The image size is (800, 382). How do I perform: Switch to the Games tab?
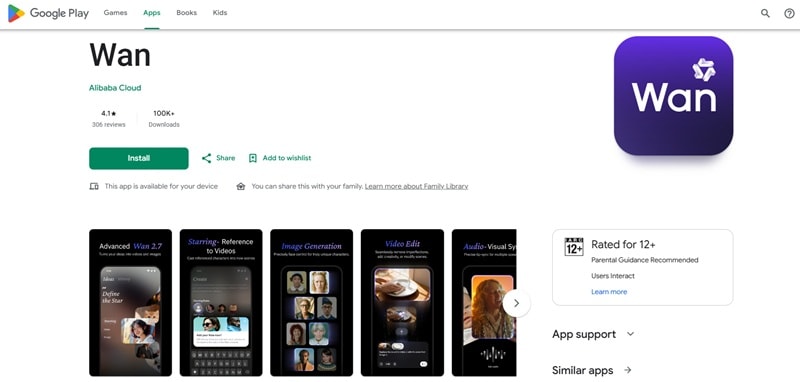[115, 13]
